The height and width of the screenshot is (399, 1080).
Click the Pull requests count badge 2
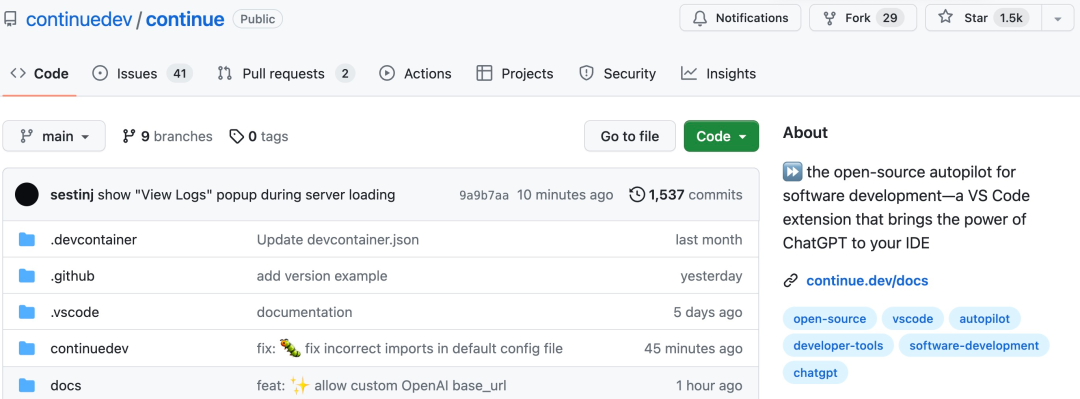click(345, 74)
